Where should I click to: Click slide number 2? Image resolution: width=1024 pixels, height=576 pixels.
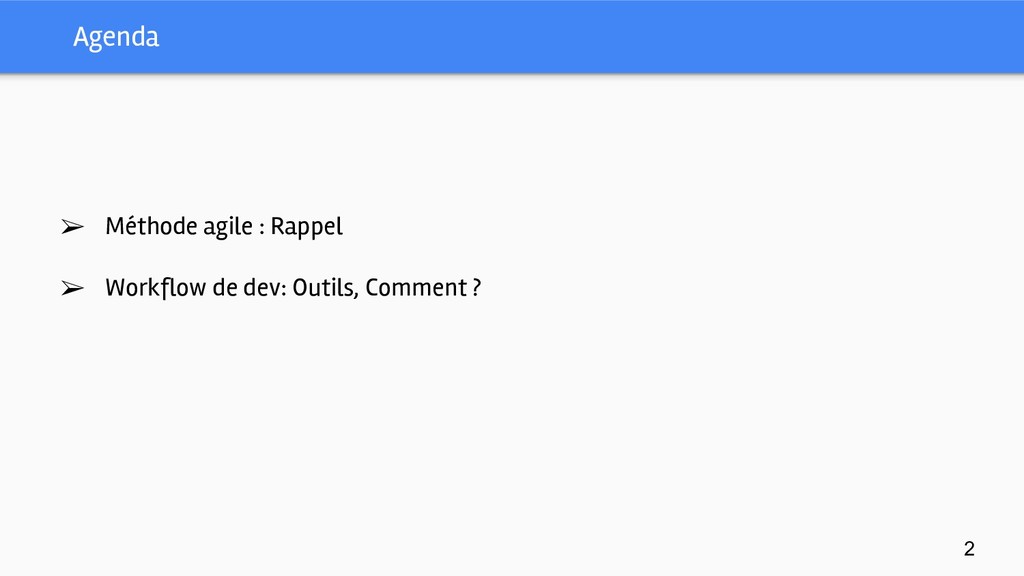click(x=968, y=548)
